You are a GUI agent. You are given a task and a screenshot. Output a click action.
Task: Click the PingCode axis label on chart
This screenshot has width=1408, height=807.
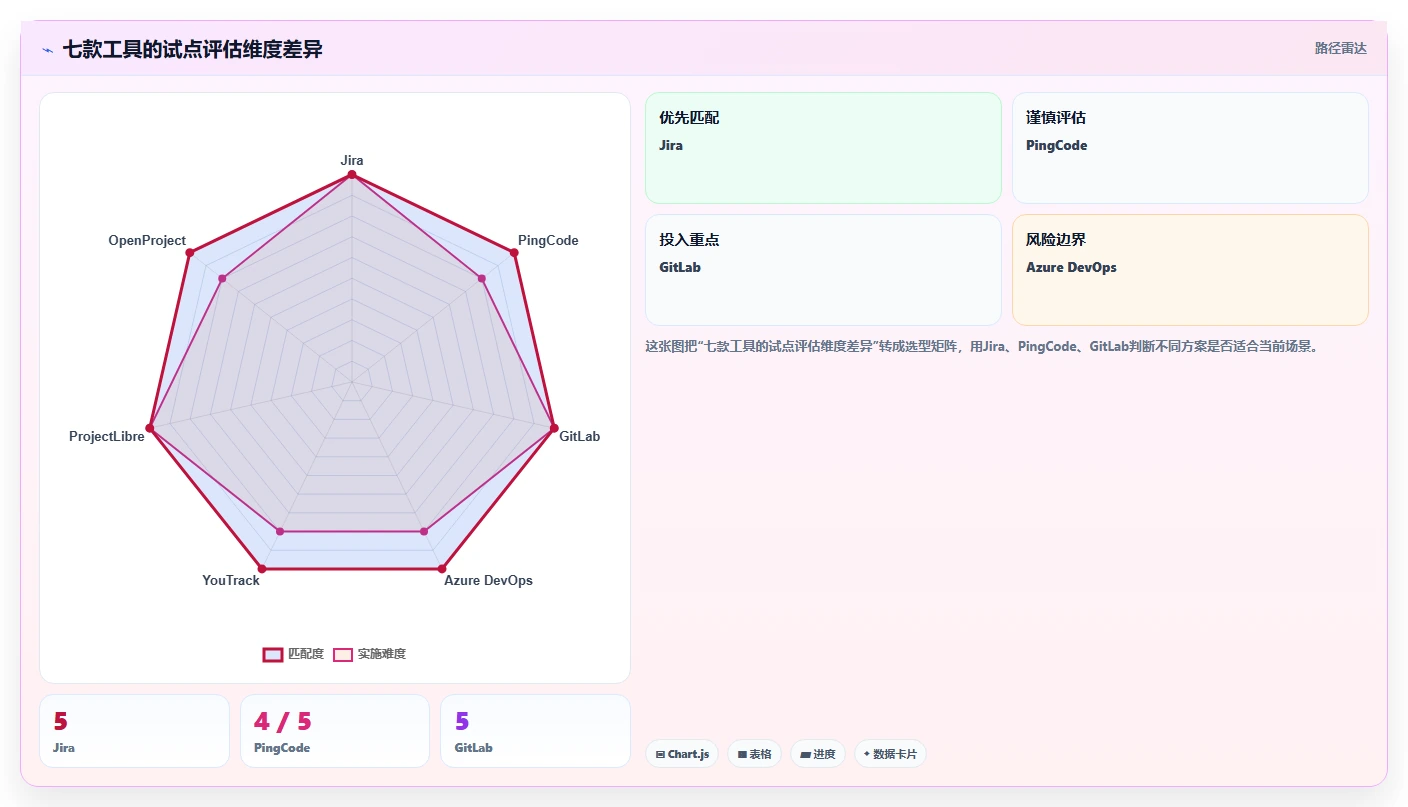tap(548, 240)
